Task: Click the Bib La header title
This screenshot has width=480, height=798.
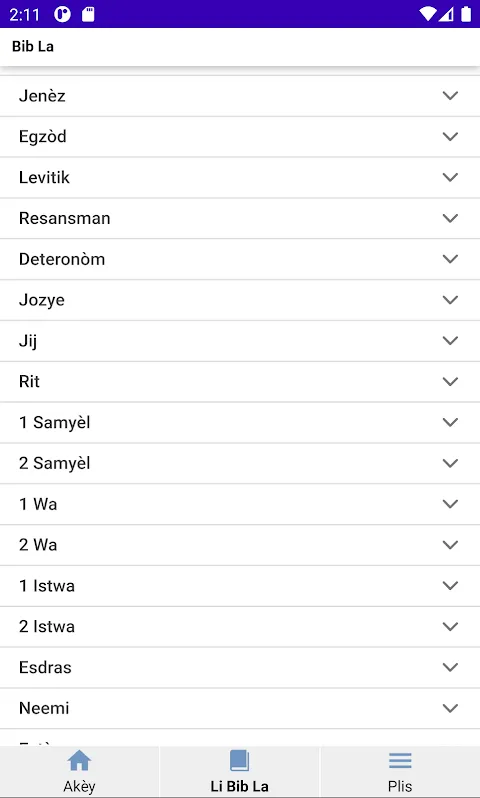Action: (x=33, y=46)
